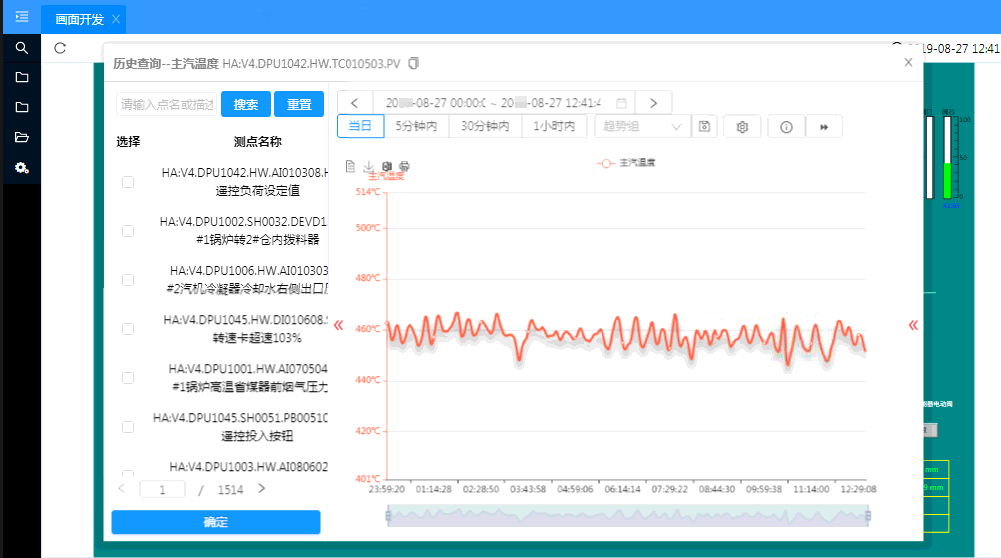Screen dimensions: 1001x558
Task: Select the 30分钟内 time tab
Action: coord(485,126)
